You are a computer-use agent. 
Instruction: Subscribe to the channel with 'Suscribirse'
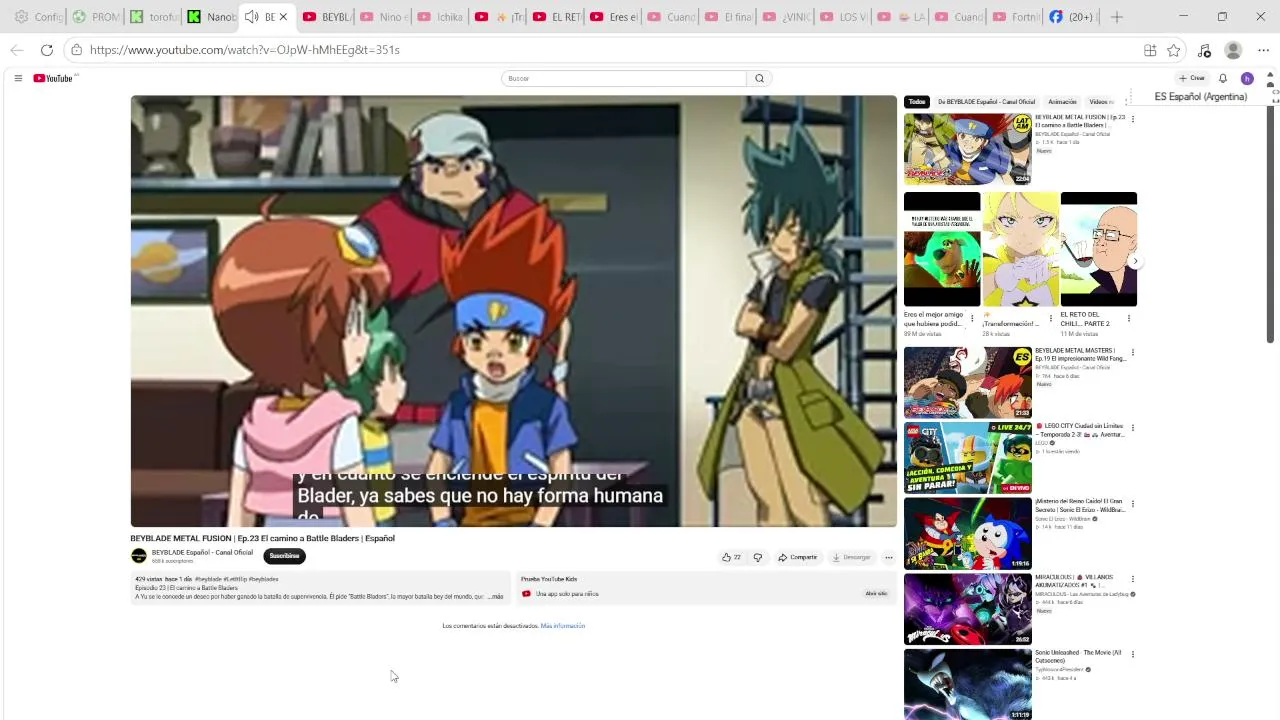click(x=284, y=556)
